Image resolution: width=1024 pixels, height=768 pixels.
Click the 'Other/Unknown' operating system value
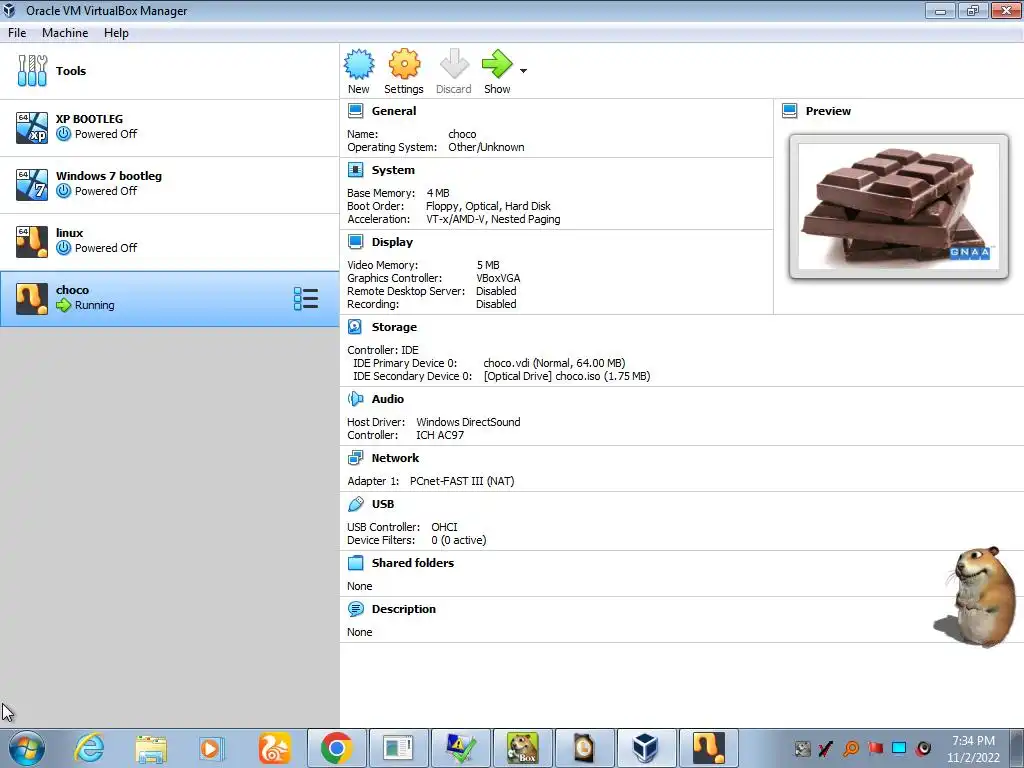click(x=486, y=148)
